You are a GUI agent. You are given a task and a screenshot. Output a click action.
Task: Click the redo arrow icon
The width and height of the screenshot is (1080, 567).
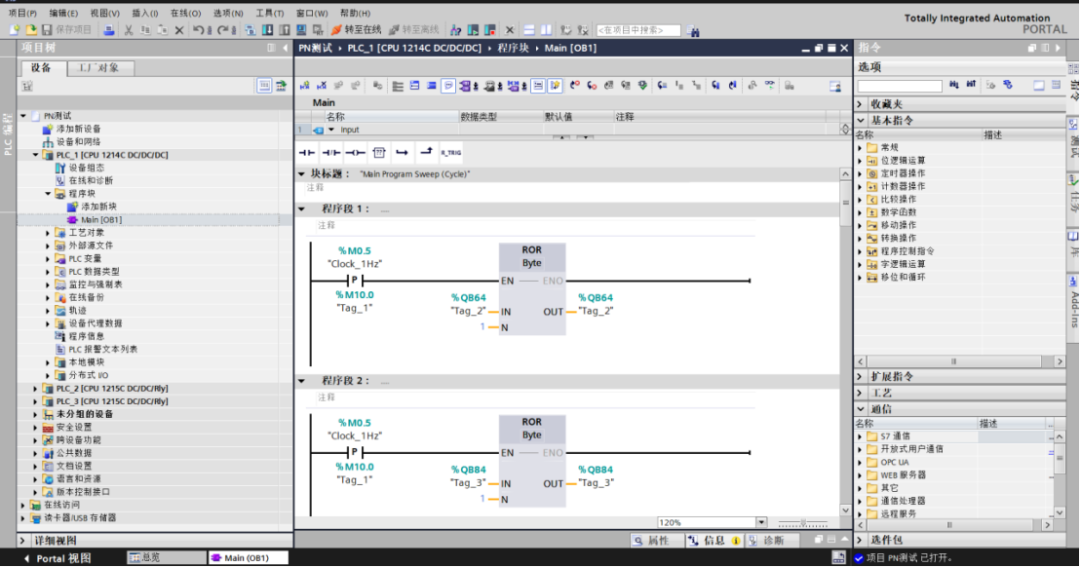pyautogui.click(x=225, y=30)
